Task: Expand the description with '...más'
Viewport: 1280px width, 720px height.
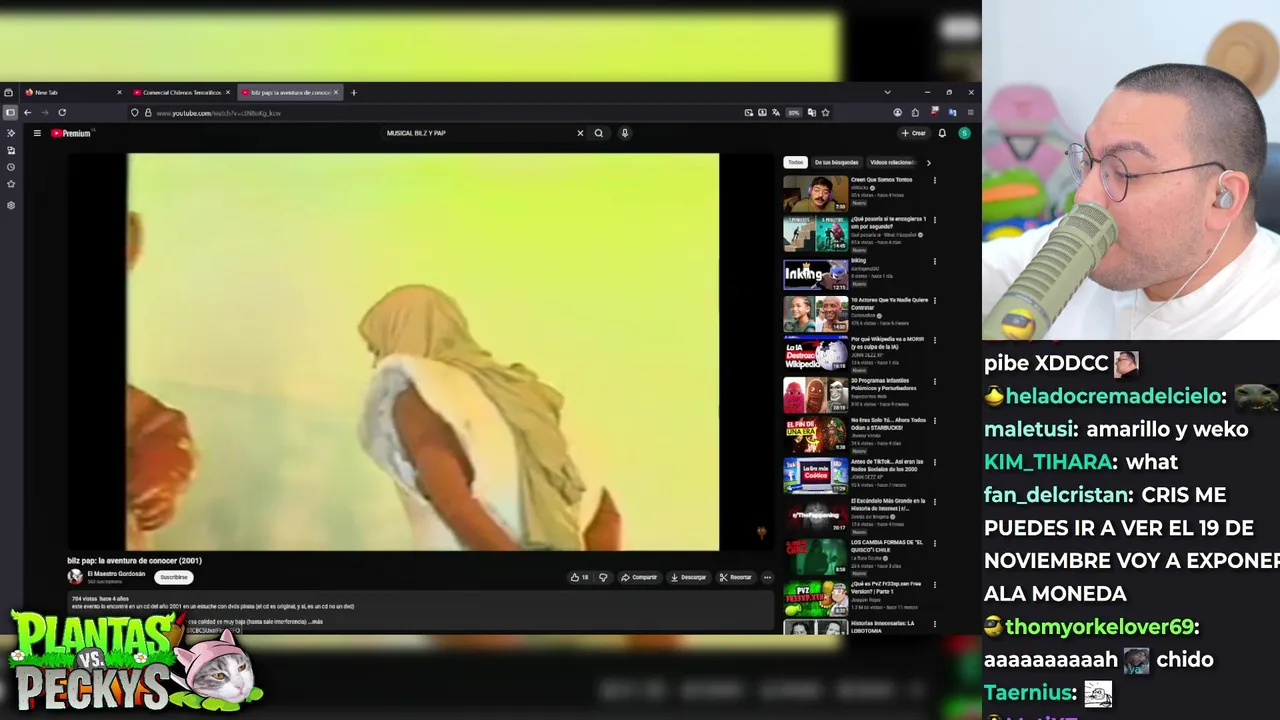Action: 316,622
